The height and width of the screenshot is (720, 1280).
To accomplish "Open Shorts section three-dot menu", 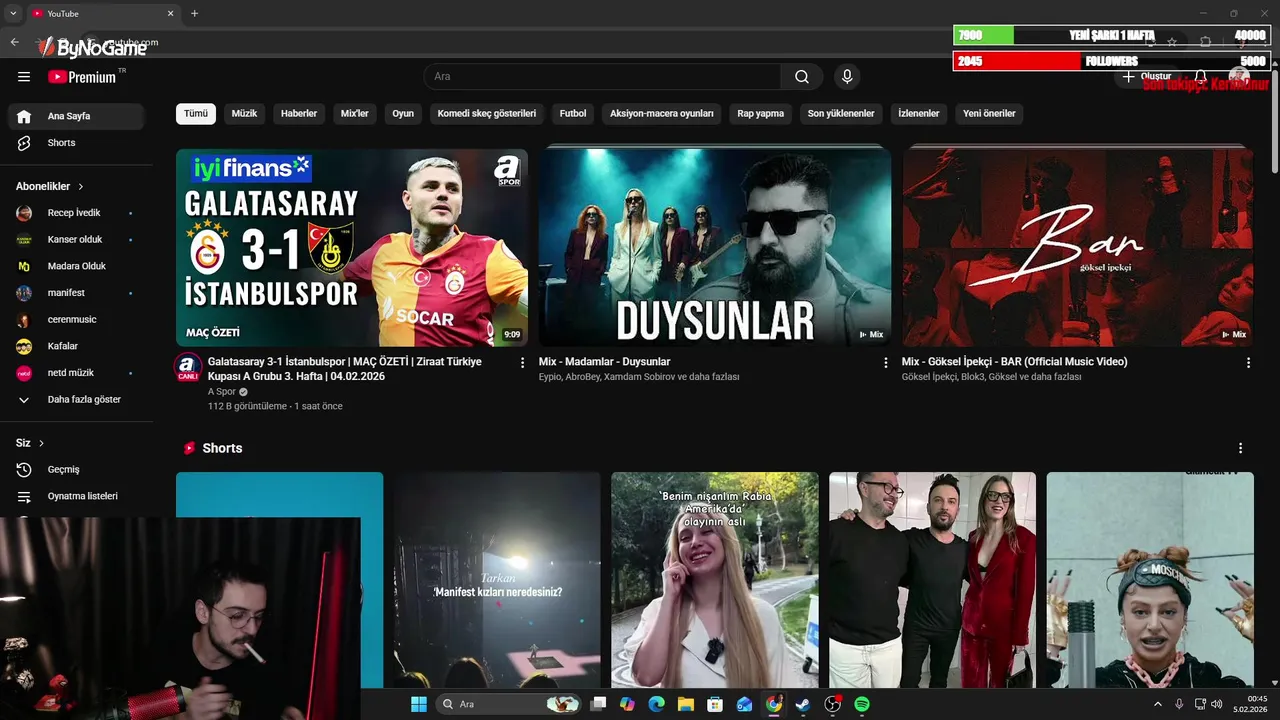I will coord(1240,448).
